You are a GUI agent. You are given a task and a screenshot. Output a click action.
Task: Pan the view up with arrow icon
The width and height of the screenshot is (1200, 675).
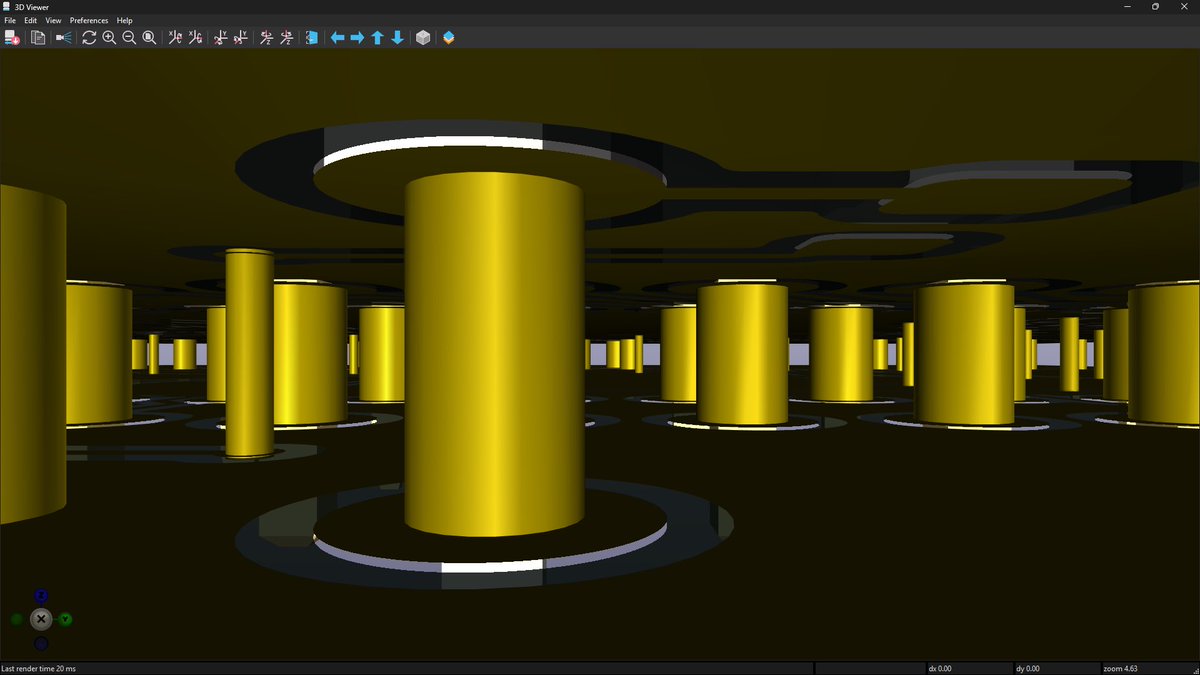(x=377, y=38)
